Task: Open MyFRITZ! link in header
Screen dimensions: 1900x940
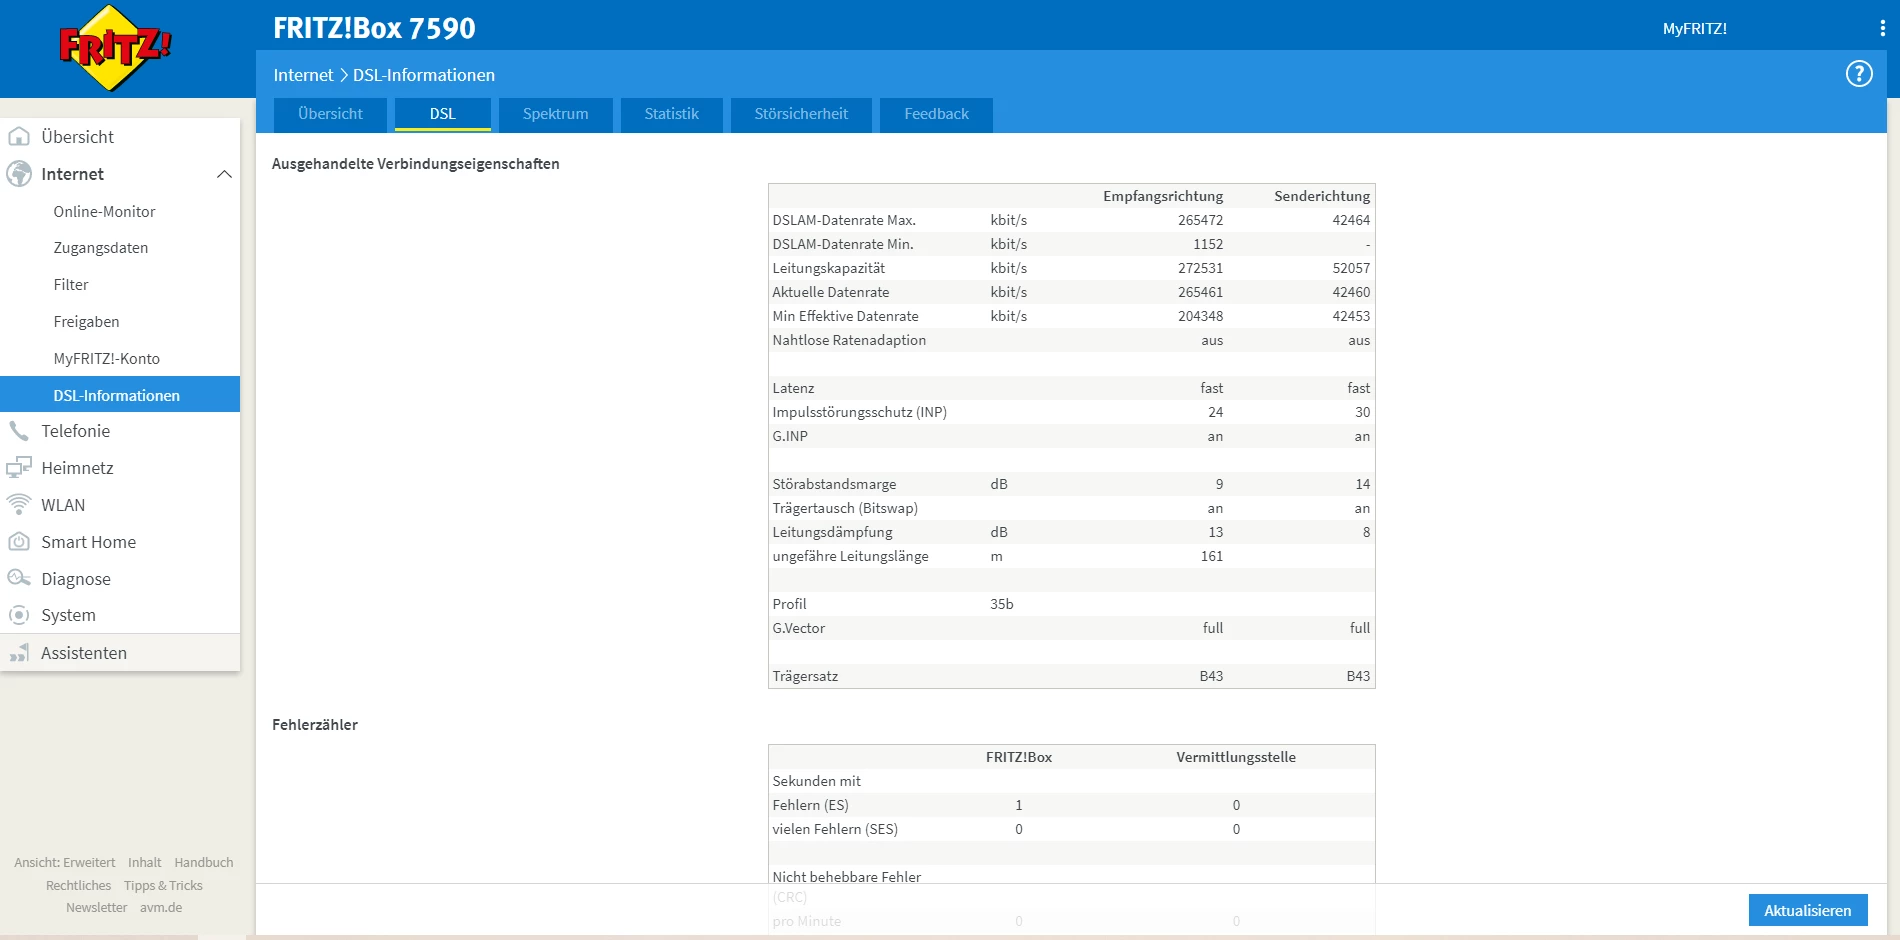Action: 1694,29
